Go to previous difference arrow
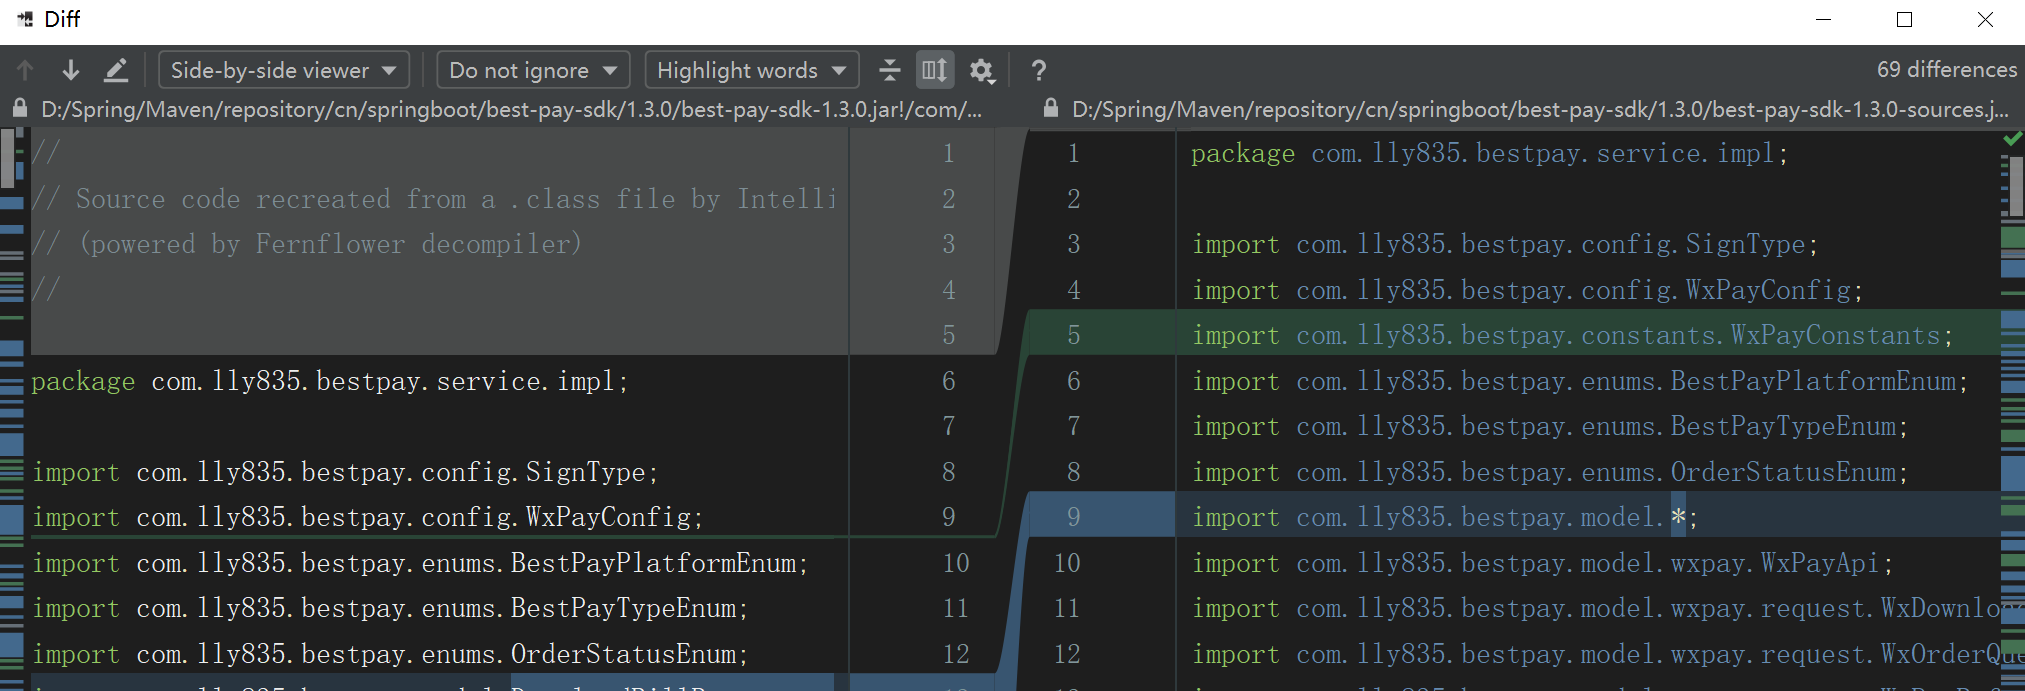The width and height of the screenshot is (2025, 691). [25, 70]
